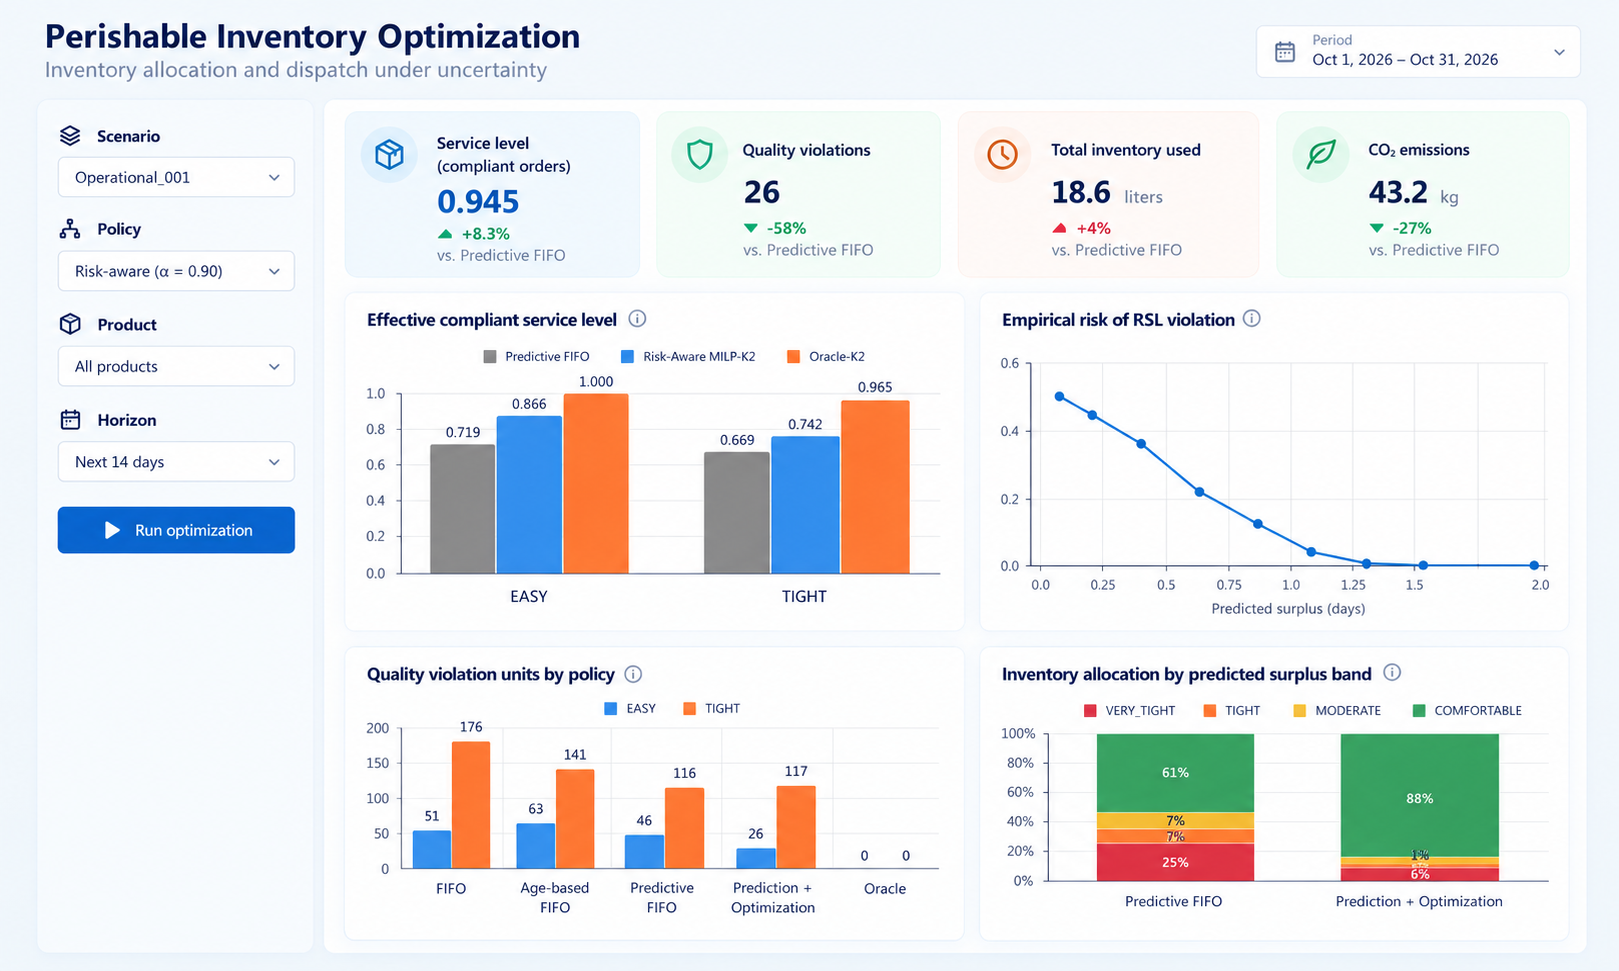The width and height of the screenshot is (1619, 971).
Task: Click the Horizon calendar icon
Action: coord(69,420)
